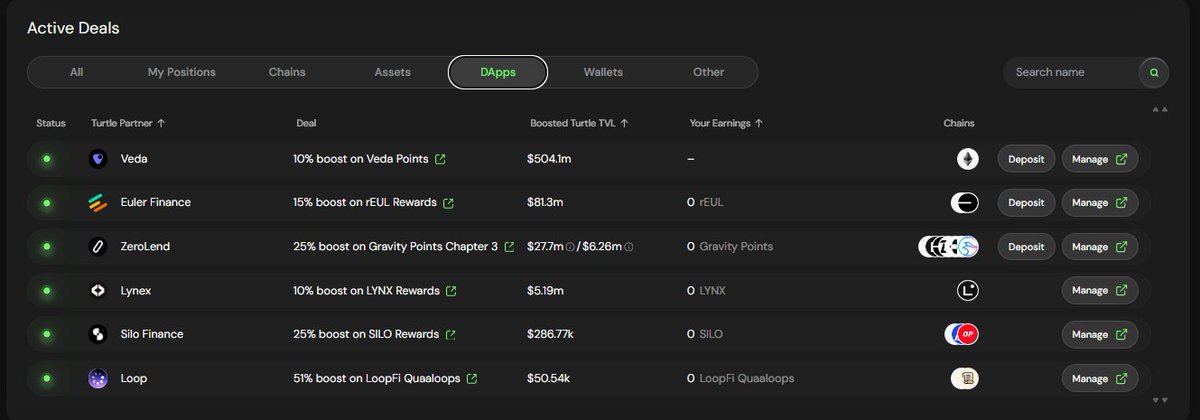Sort by Turtle Partner column arrow
Image resolution: width=1200 pixels, height=420 pixels.
pos(162,123)
